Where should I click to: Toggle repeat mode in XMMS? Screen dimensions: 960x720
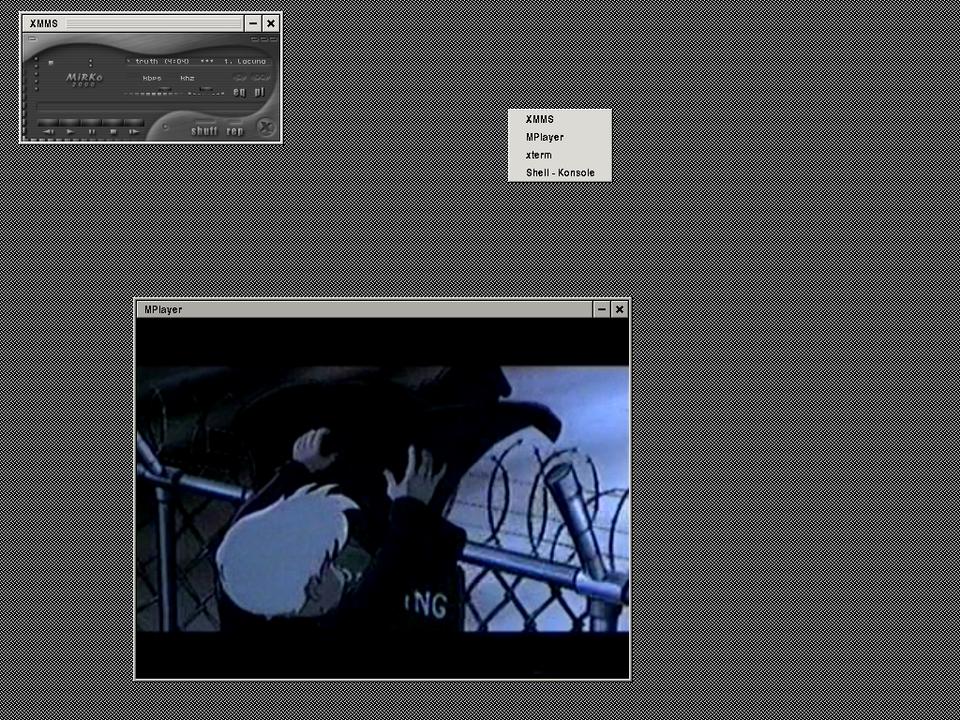click(x=235, y=130)
